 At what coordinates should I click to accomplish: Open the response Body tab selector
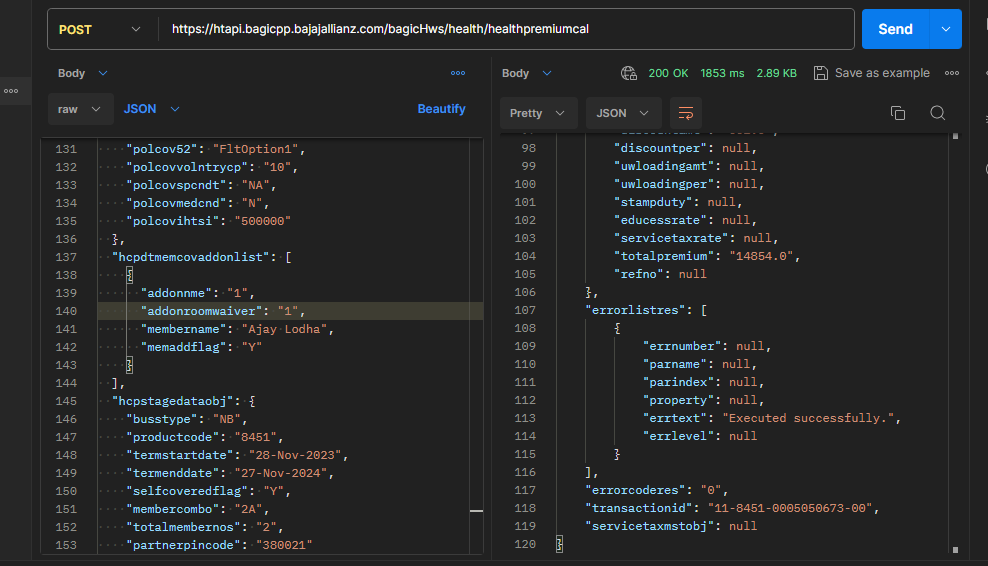pyautogui.click(x=526, y=73)
